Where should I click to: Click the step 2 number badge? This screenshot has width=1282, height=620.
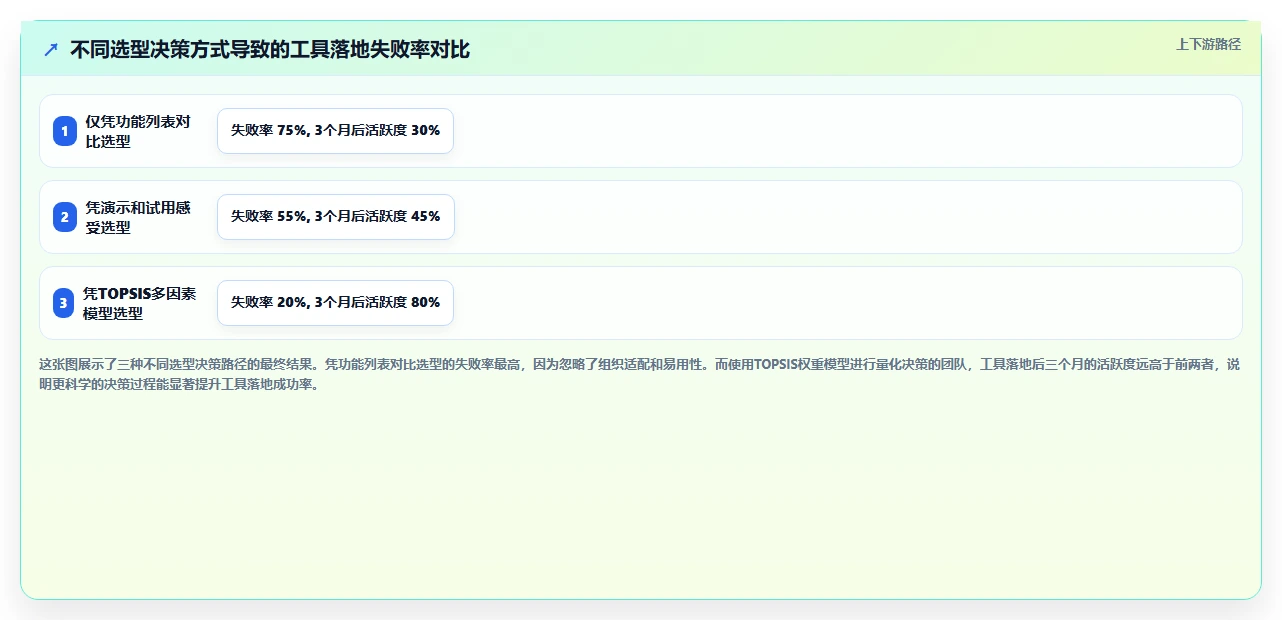tap(65, 217)
